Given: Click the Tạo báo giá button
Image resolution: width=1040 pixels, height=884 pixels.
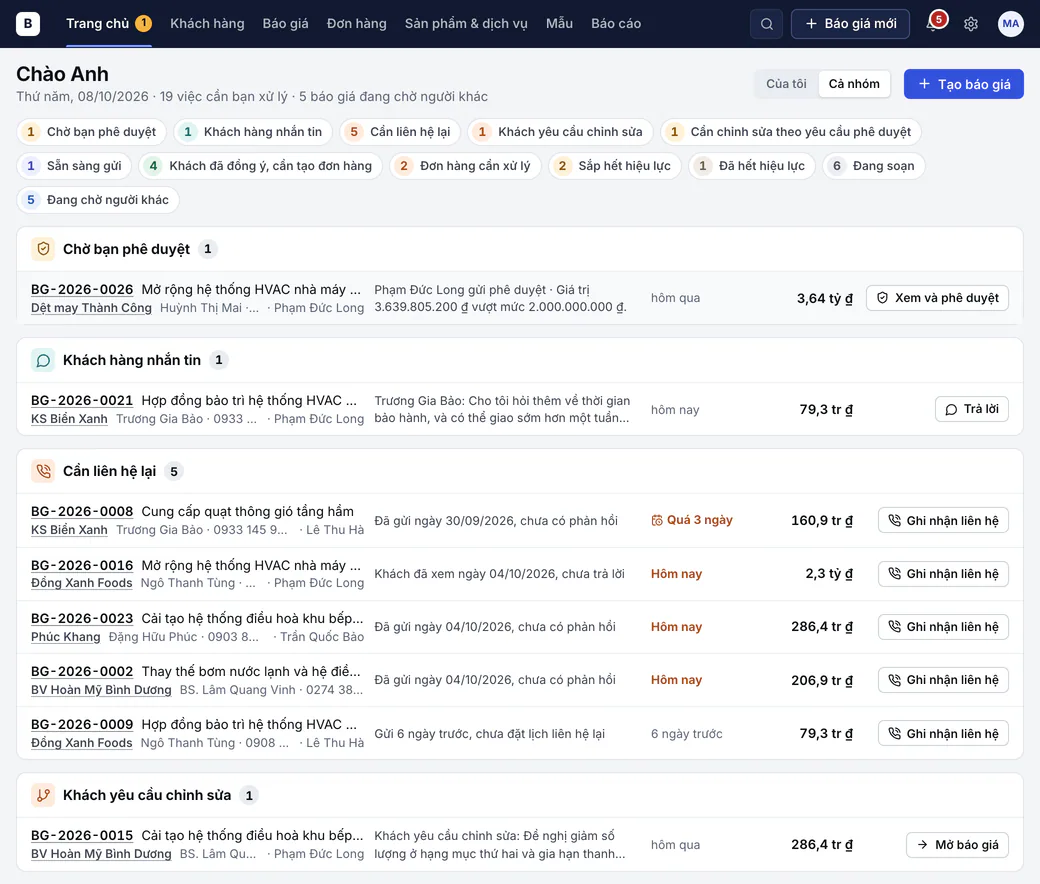Looking at the screenshot, I should pos(963,84).
